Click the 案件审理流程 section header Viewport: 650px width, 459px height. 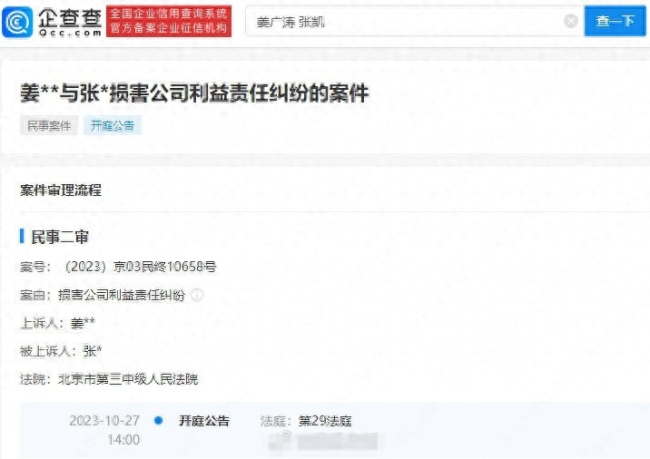click(x=61, y=190)
